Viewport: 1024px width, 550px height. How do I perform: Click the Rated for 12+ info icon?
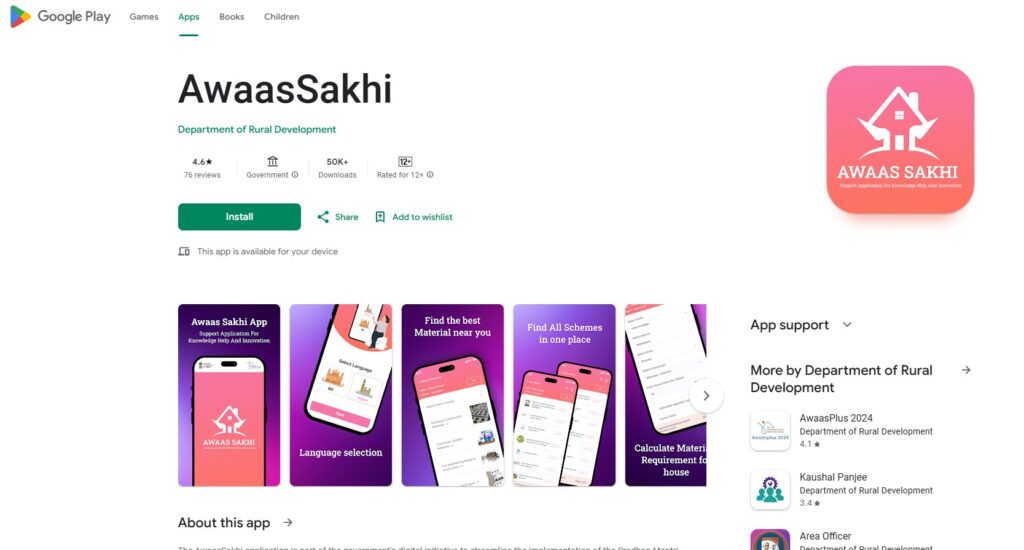pyautogui.click(x=430, y=175)
